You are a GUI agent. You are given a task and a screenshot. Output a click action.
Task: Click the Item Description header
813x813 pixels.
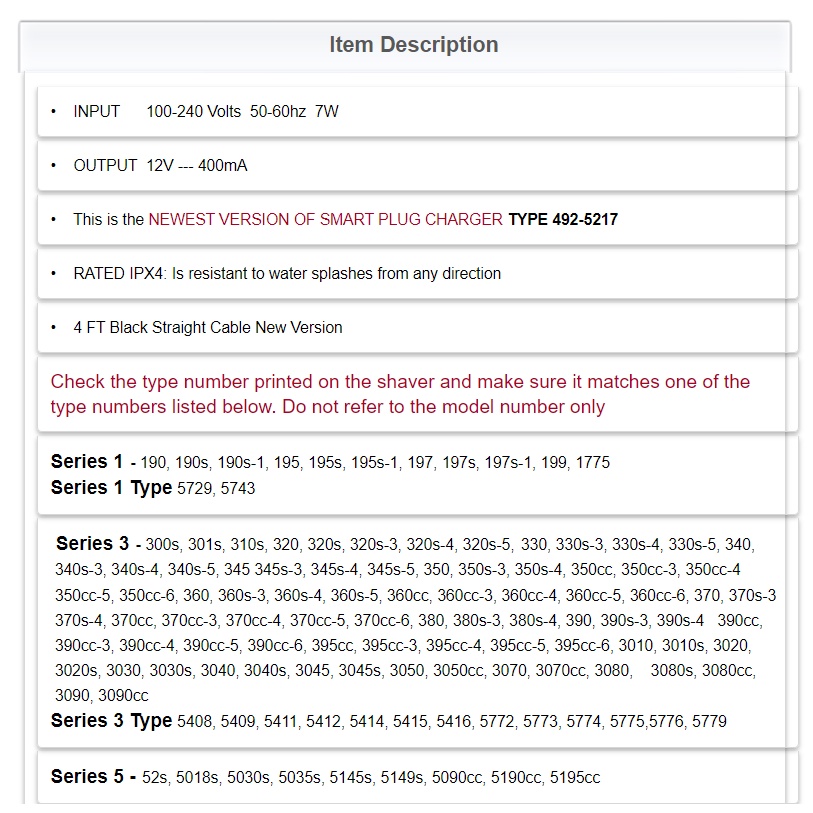point(413,45)
